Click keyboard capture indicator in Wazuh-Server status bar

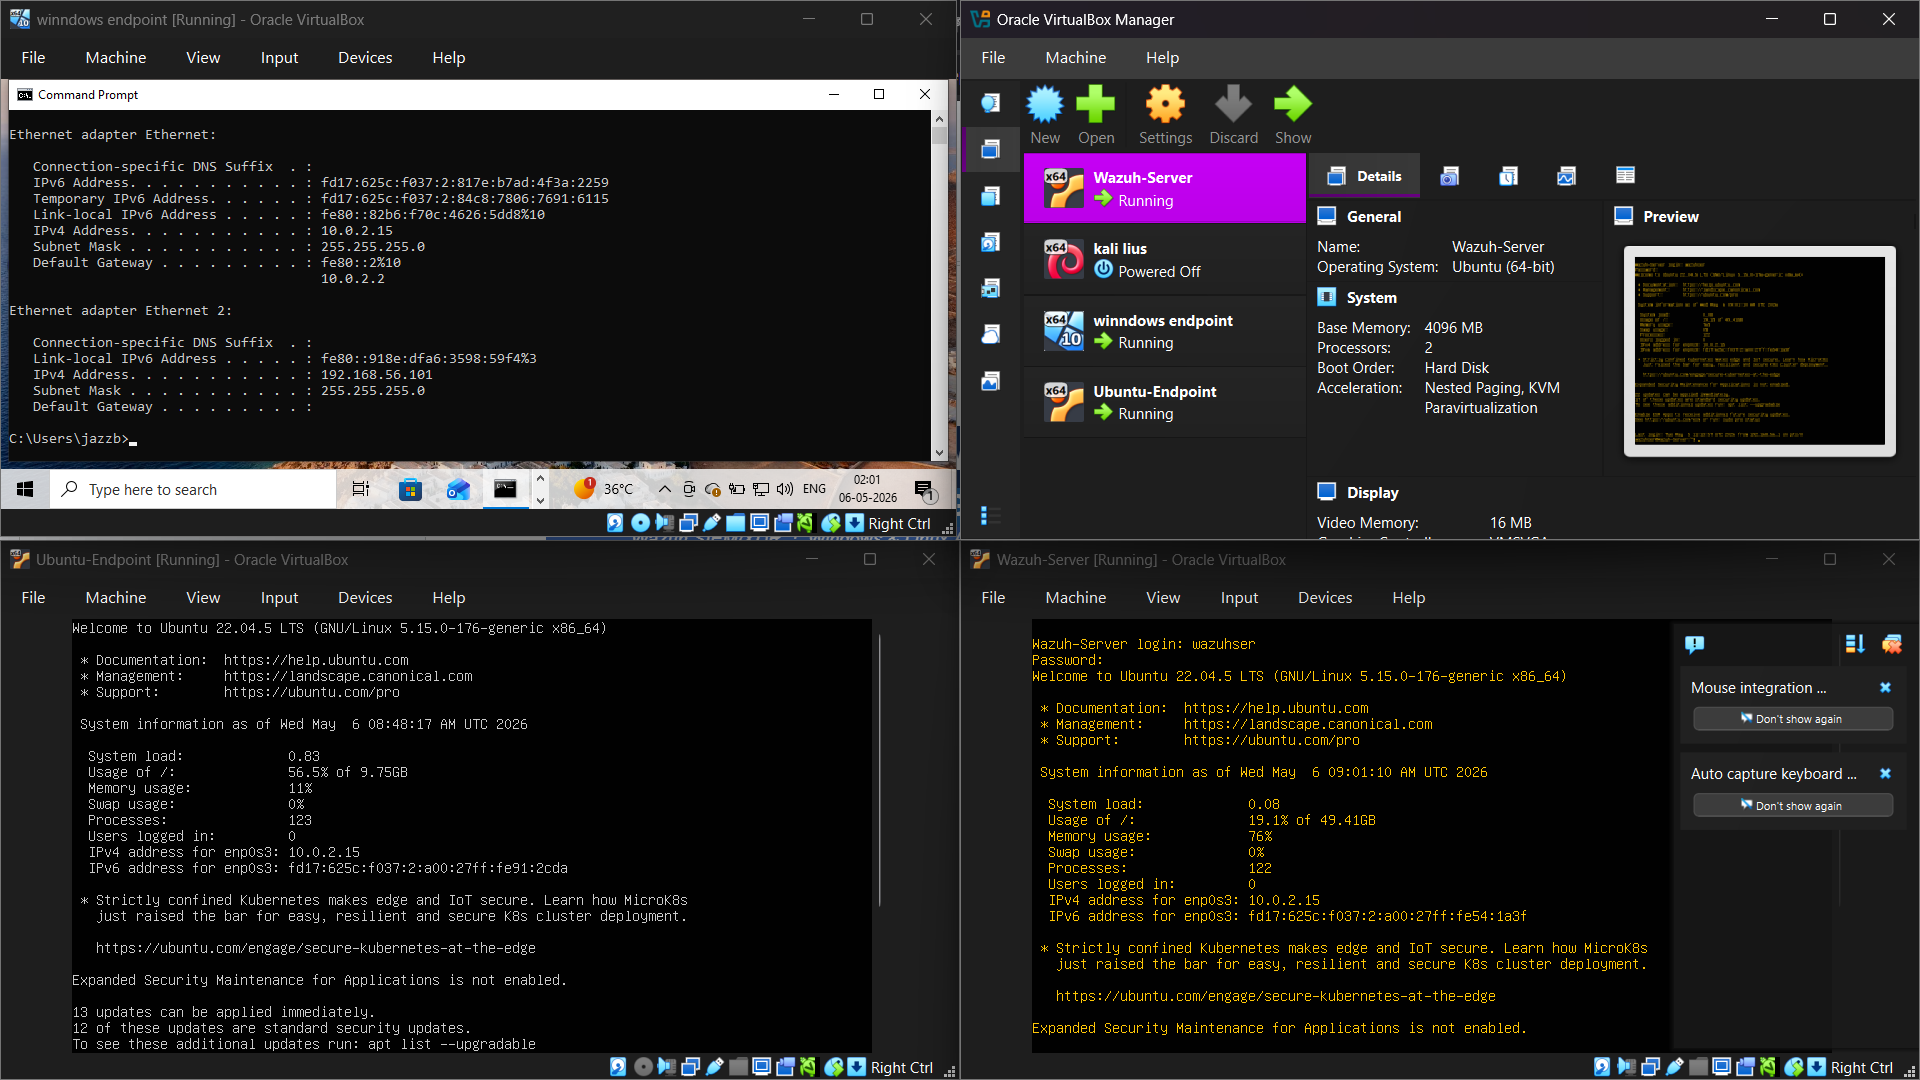1817,1067
